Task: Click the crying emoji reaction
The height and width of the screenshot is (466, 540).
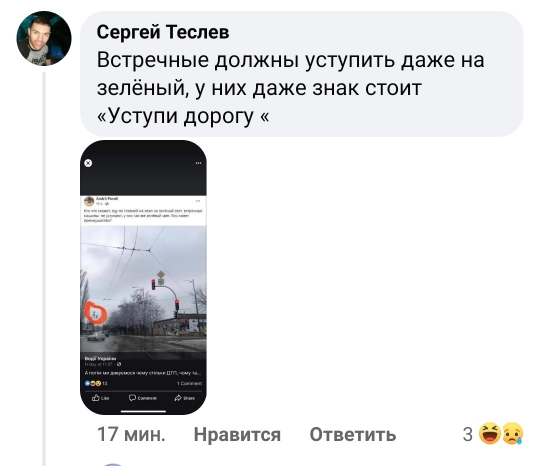Action: tap(513, 434)
